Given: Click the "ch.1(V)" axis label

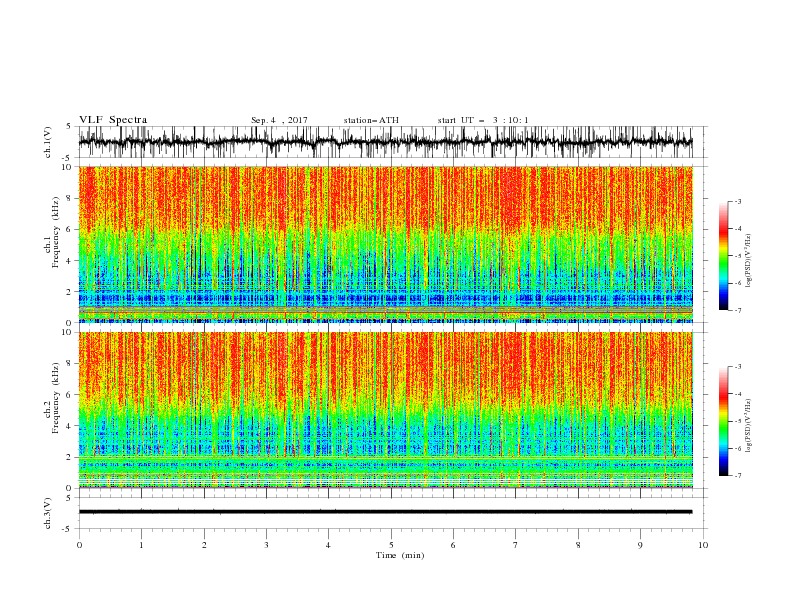Looking at the screenshot, I should pyautogui.click(x=48, y=144).
